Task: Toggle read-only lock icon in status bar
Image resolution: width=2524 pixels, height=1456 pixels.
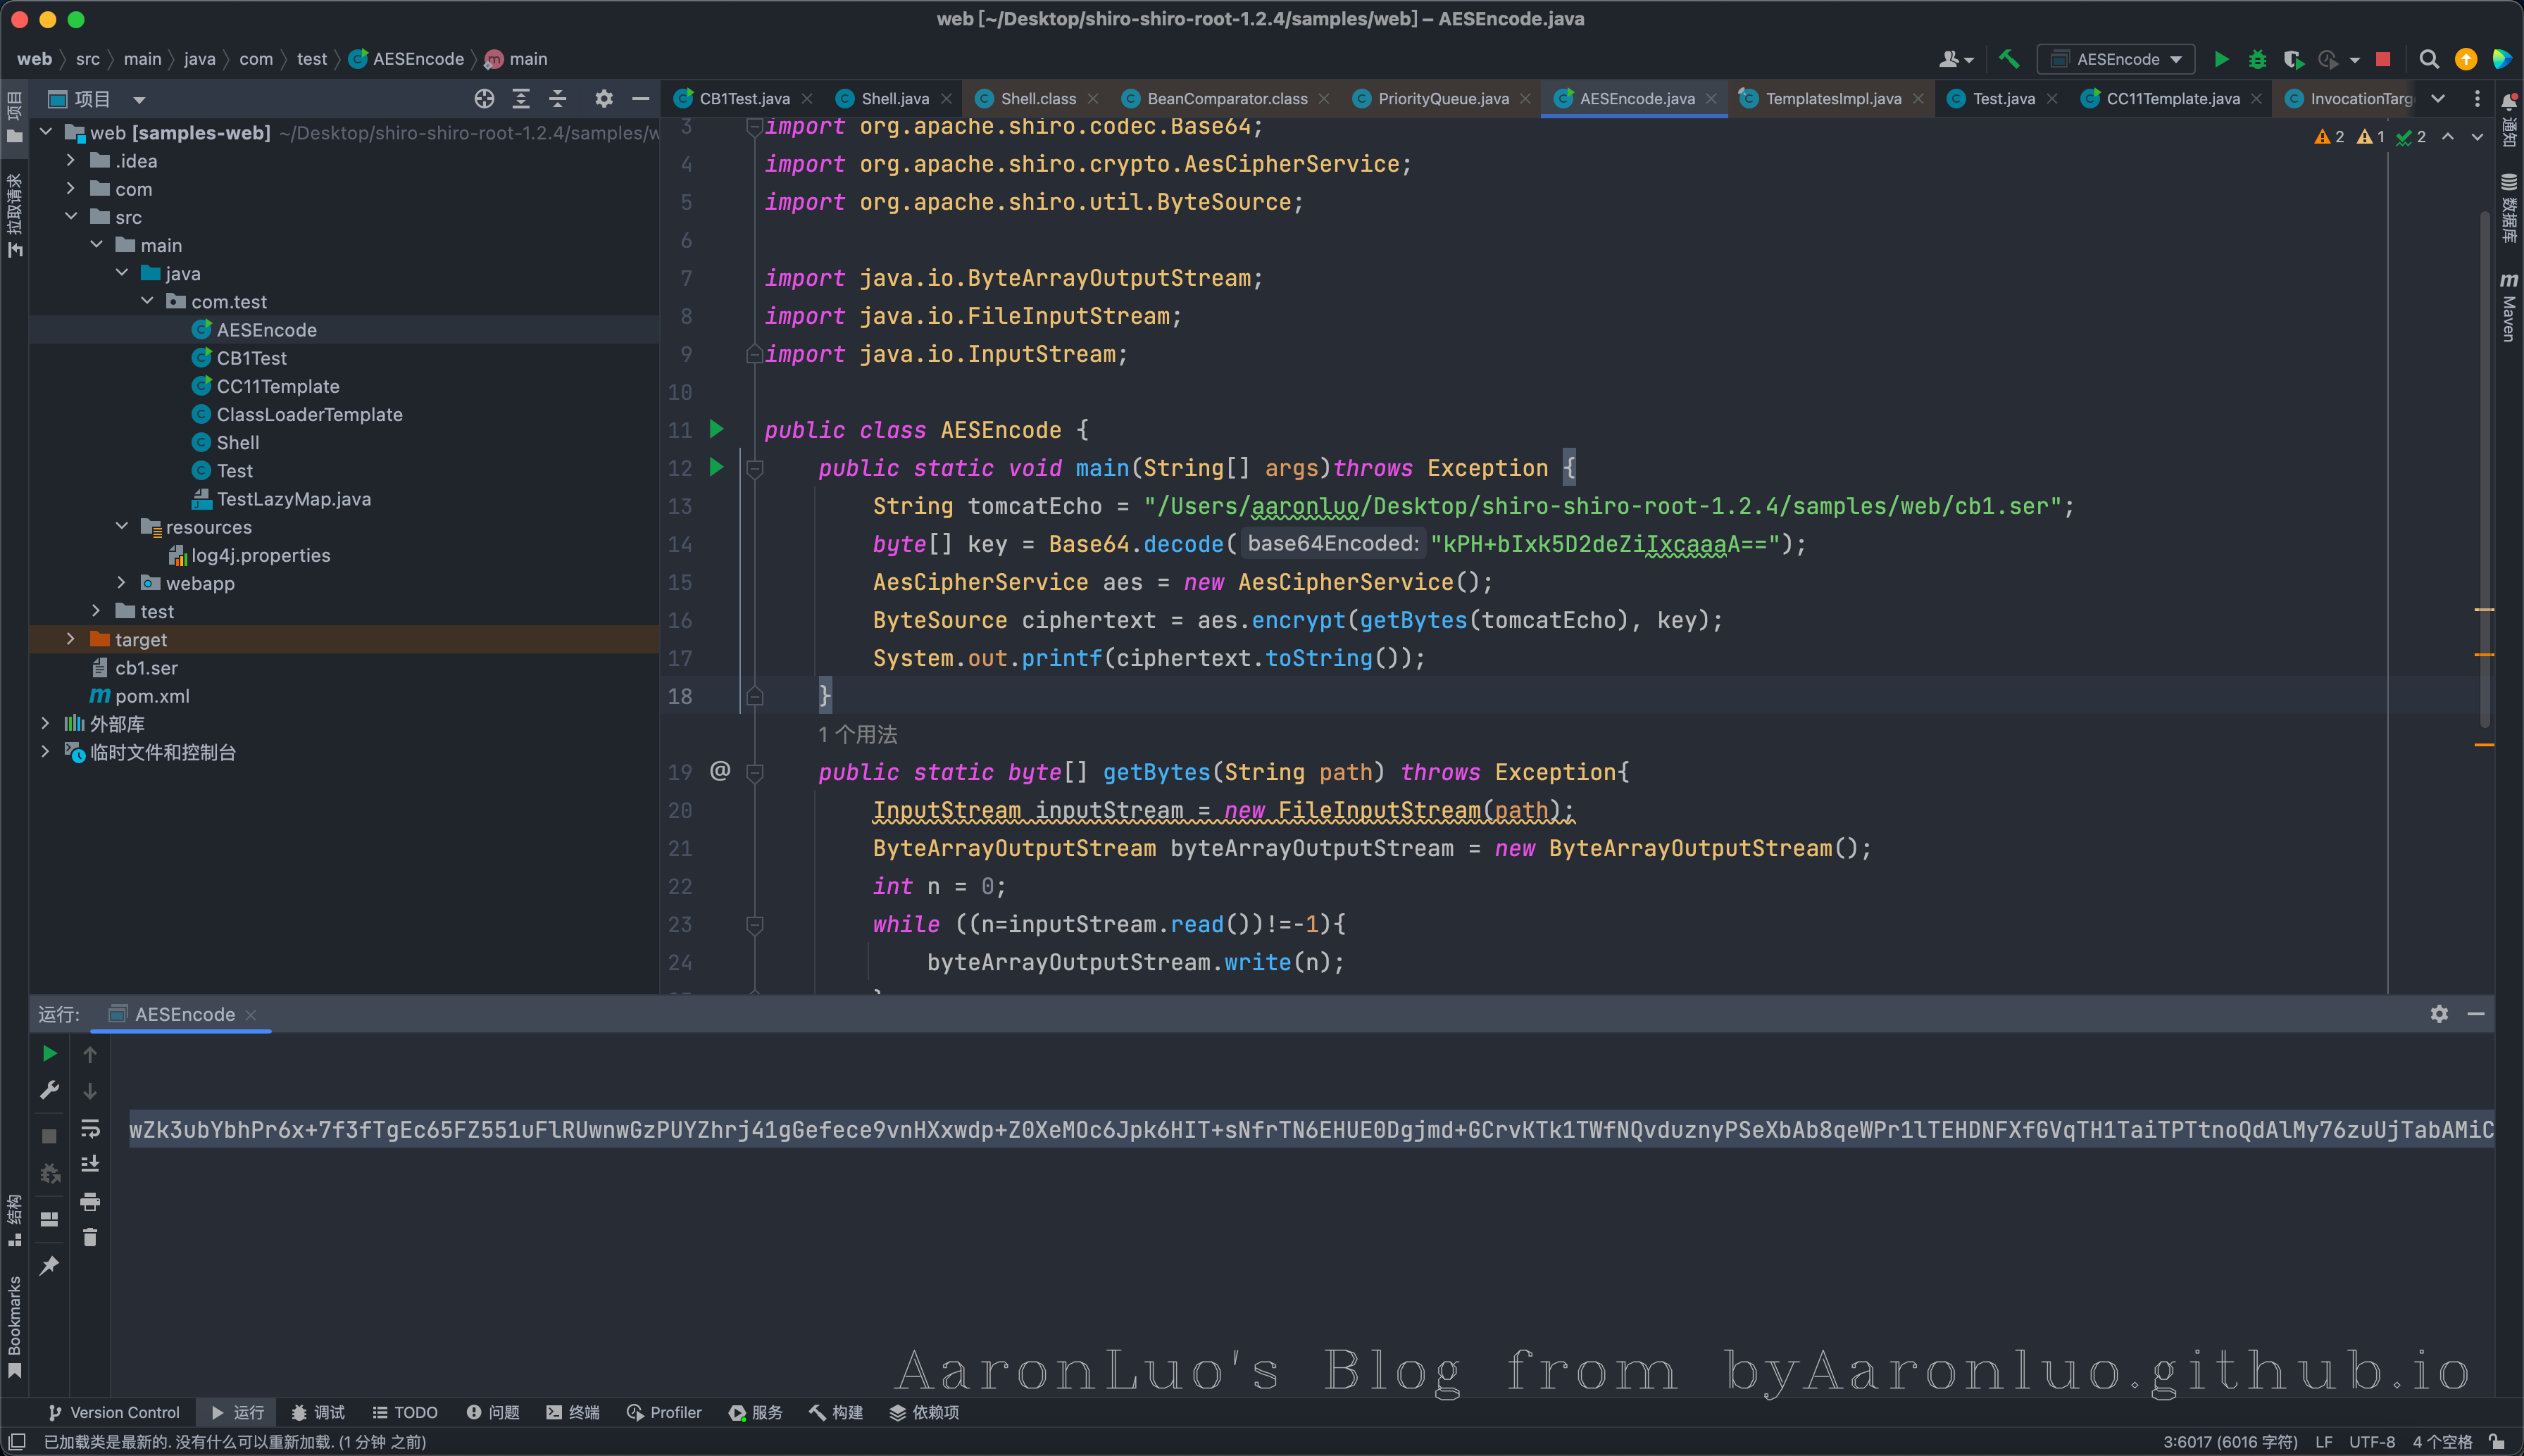Action: coord(2497,1441)
